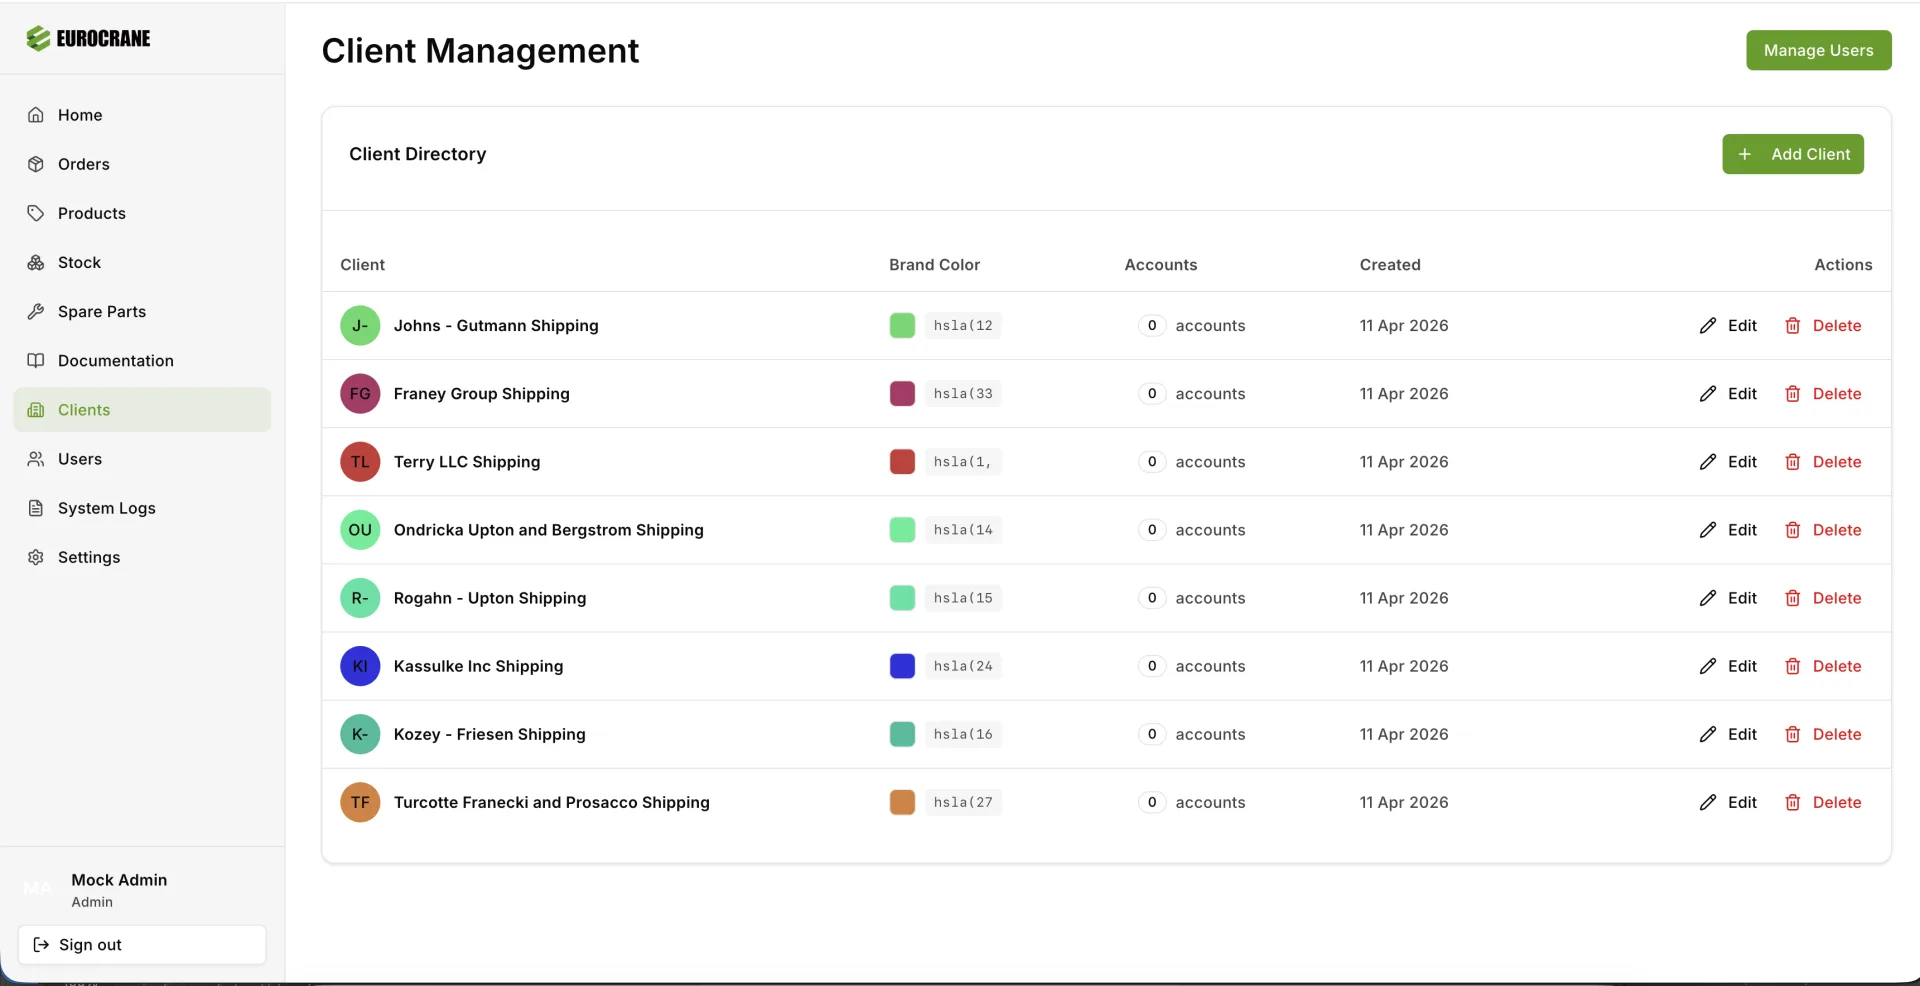Open the Home page

[80, 116]
